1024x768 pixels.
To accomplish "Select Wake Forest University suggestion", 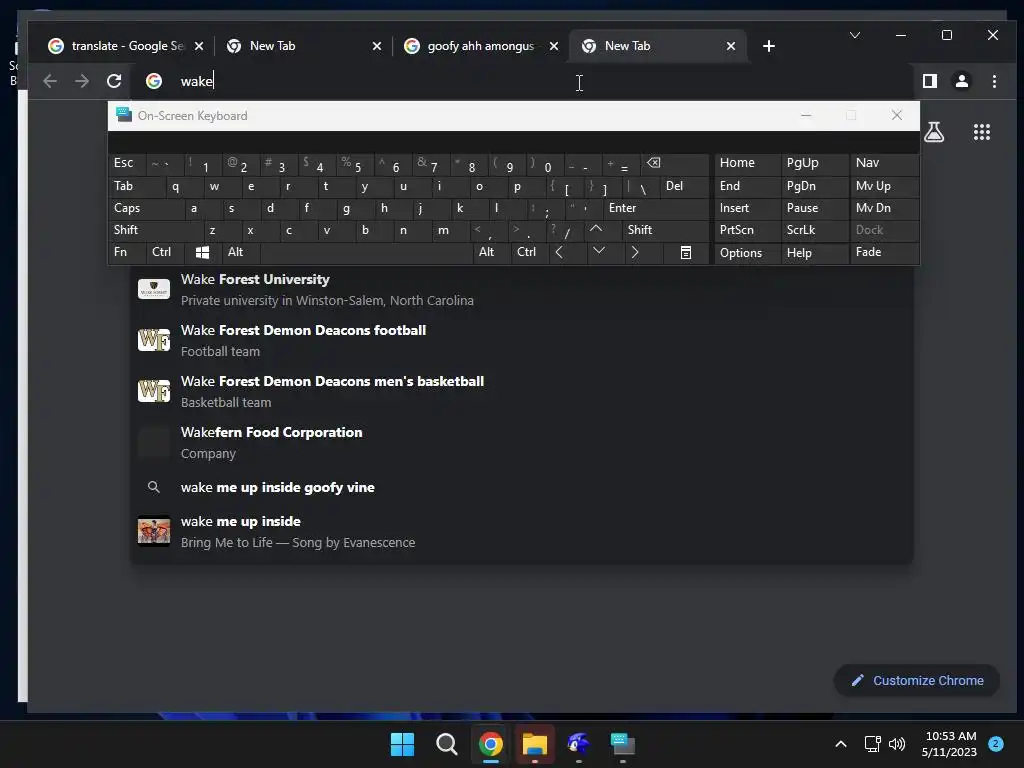I will coord(521,289).
